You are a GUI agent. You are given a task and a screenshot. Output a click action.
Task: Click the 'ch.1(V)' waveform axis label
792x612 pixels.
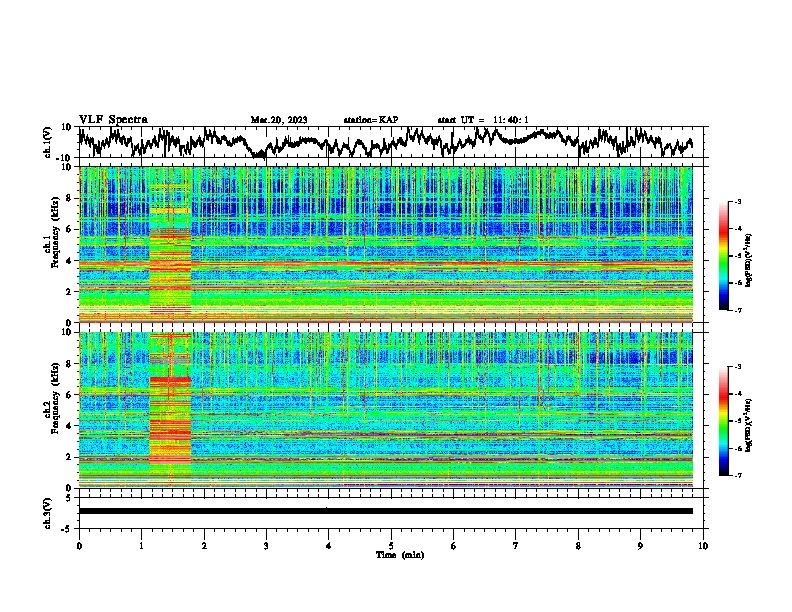pos(48,142)
